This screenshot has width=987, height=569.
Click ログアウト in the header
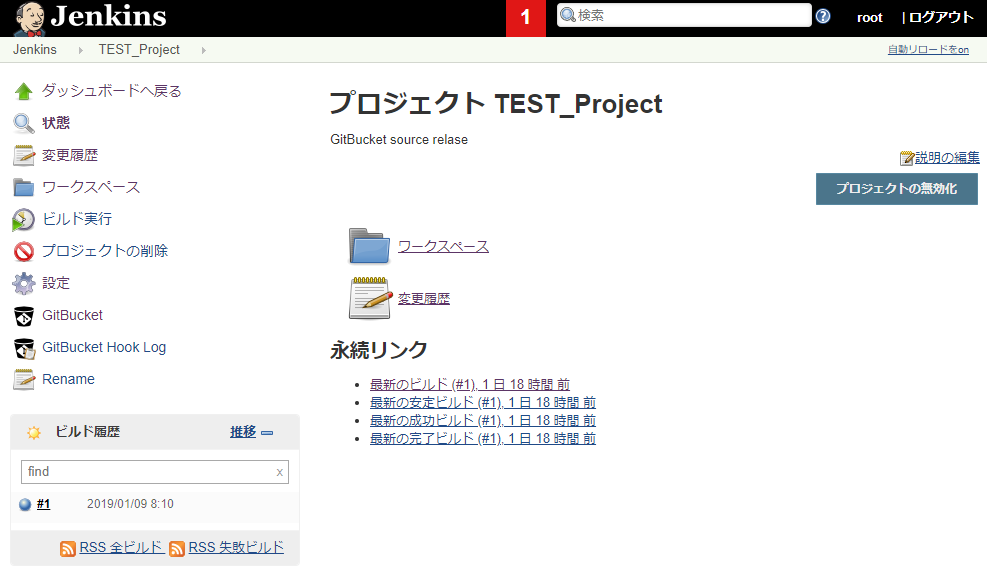coord(941,18)
